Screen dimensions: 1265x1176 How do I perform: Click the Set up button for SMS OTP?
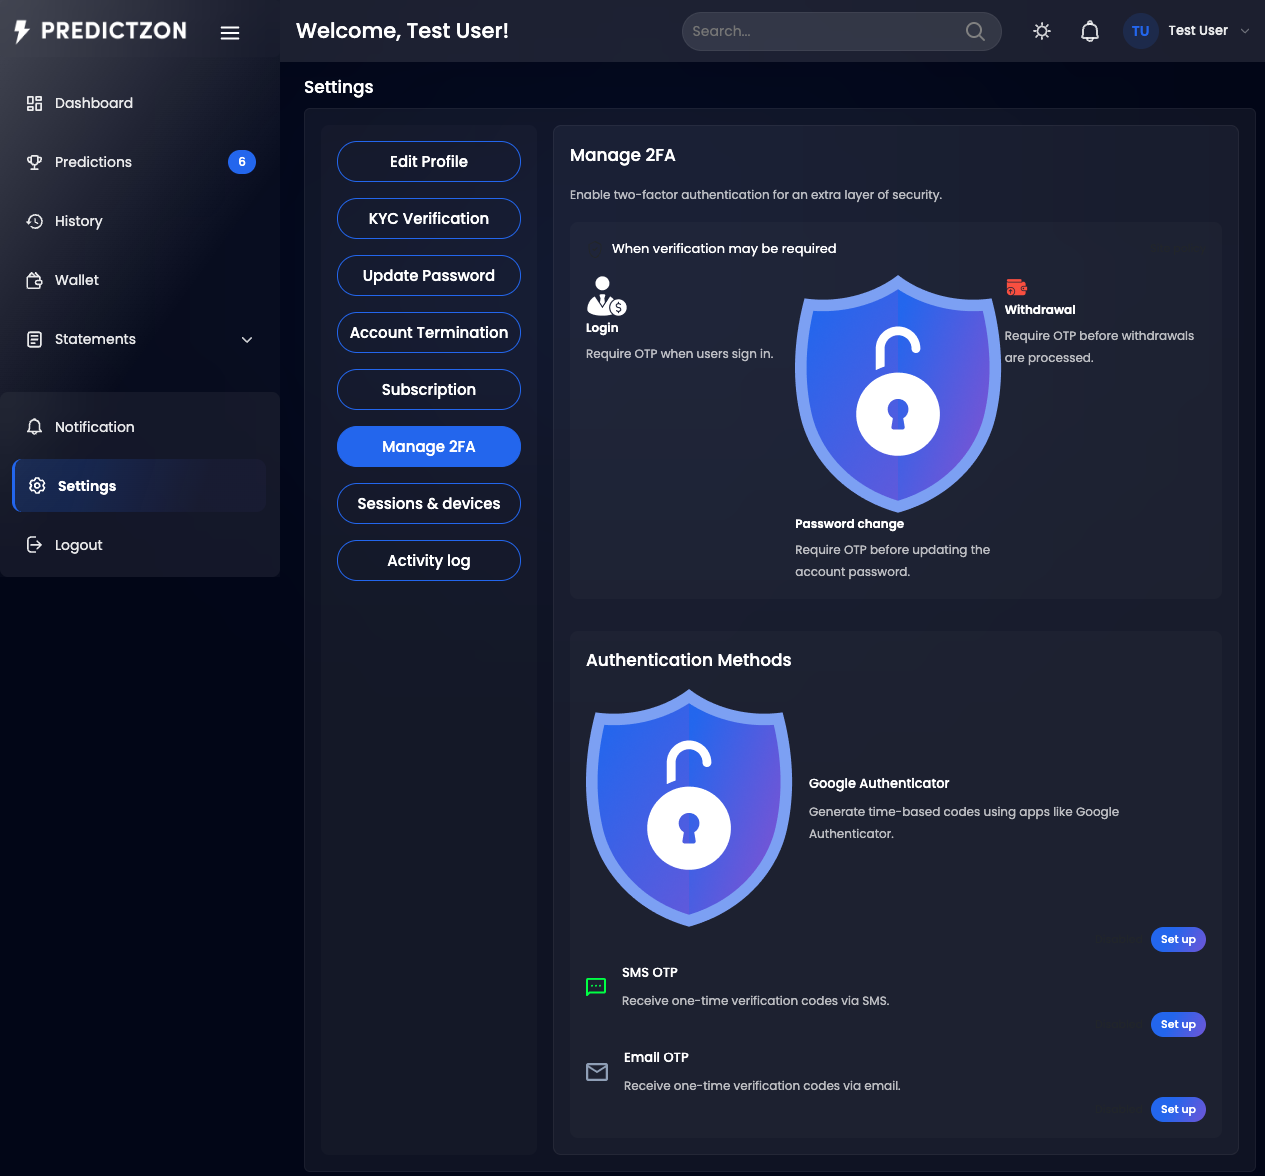click(1178, 1025)
